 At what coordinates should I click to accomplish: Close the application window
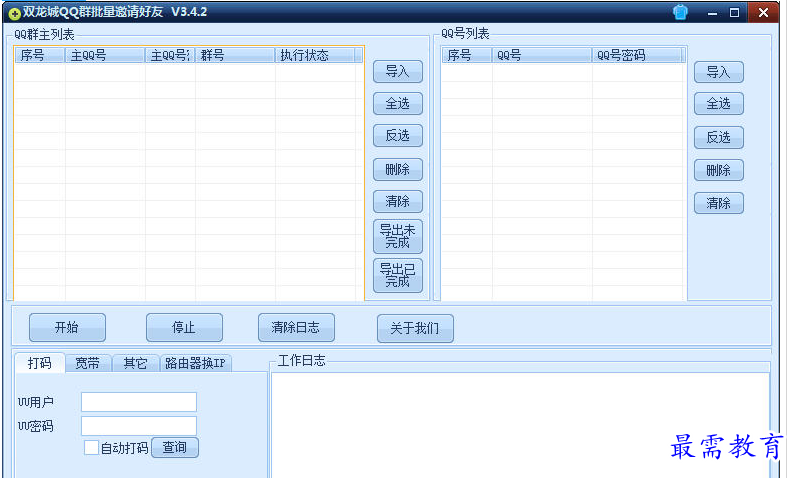(763, 12)
